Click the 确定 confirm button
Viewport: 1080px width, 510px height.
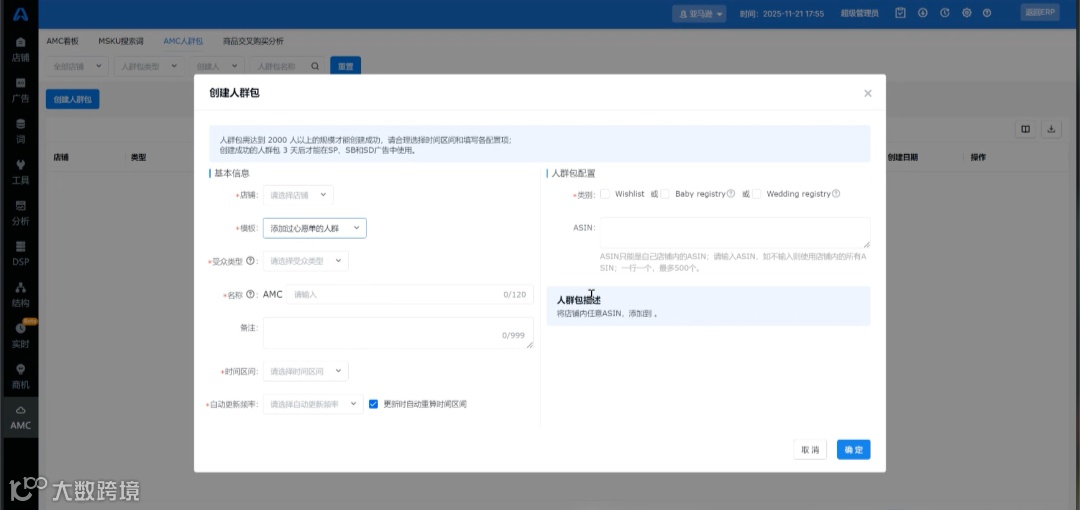(x=853, y=449)
